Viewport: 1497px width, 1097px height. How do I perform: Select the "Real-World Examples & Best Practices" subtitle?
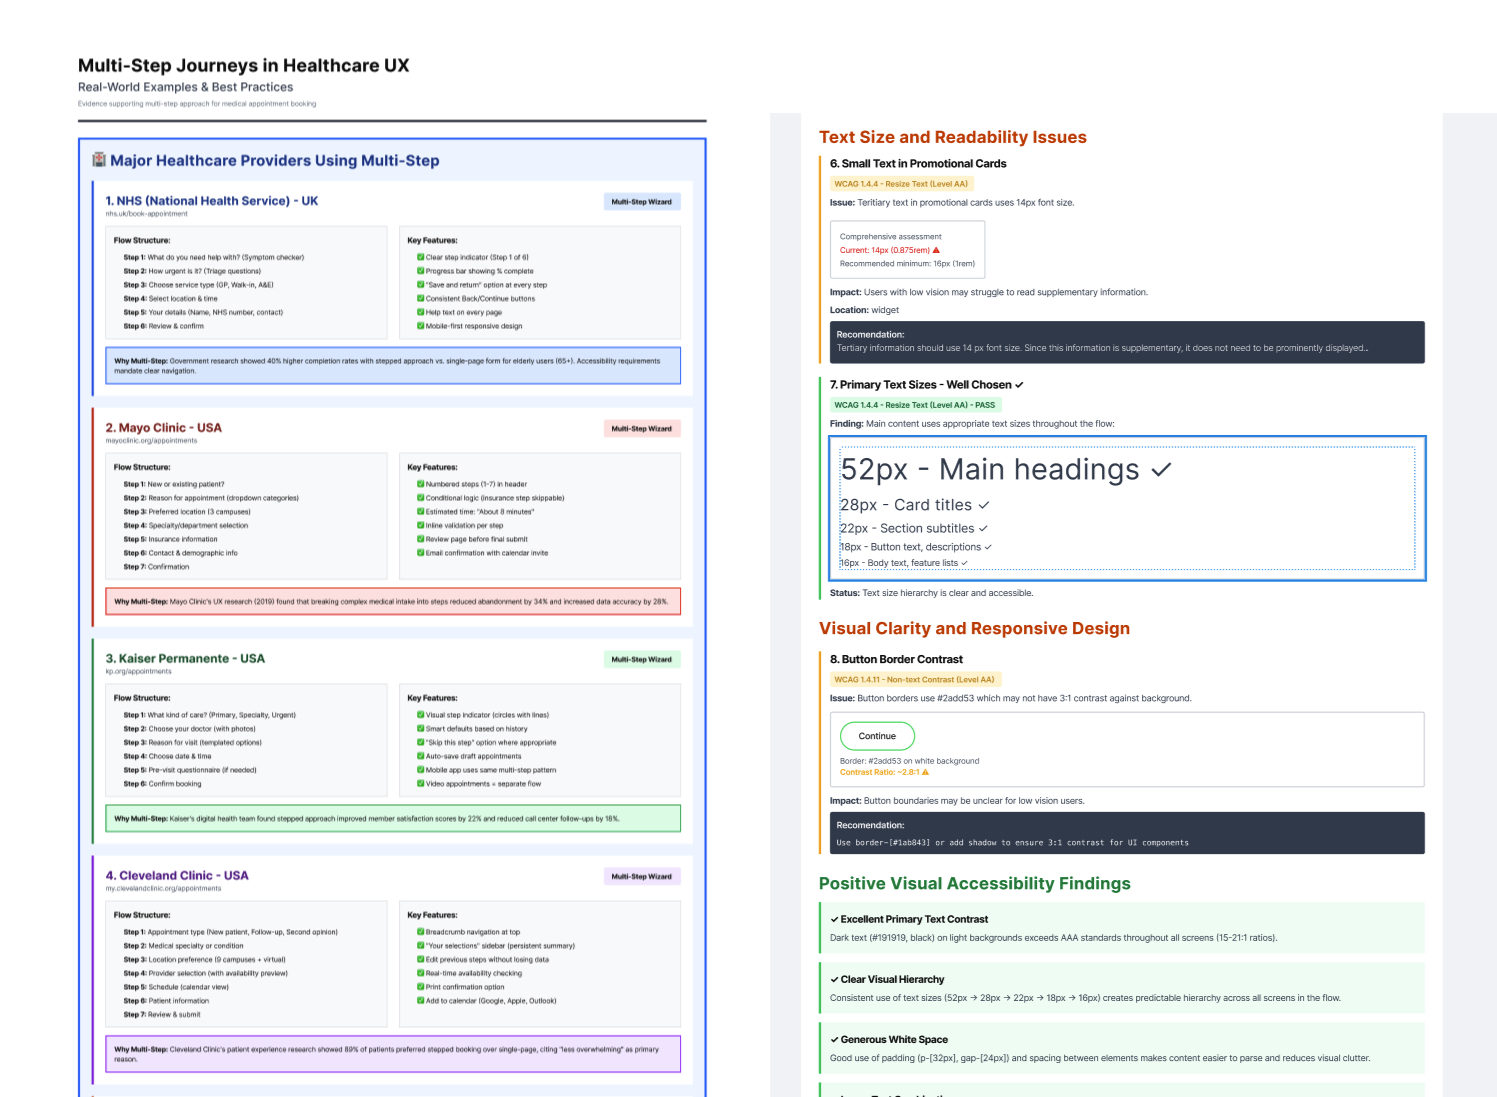coord(186,87)
